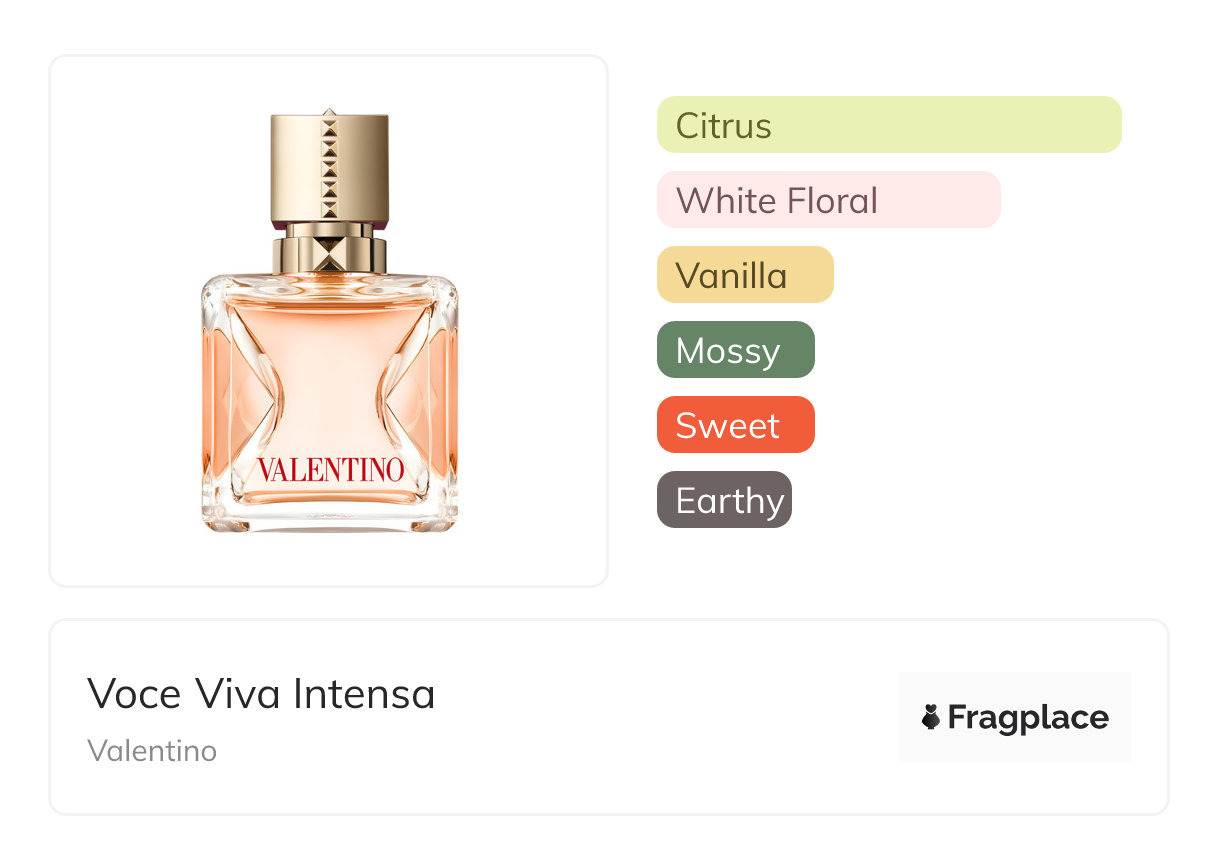The image size is (1218, 864).
Task: Open the Fragplace wordmark link
Action: pyautogui.click(x=1027, y=718)
